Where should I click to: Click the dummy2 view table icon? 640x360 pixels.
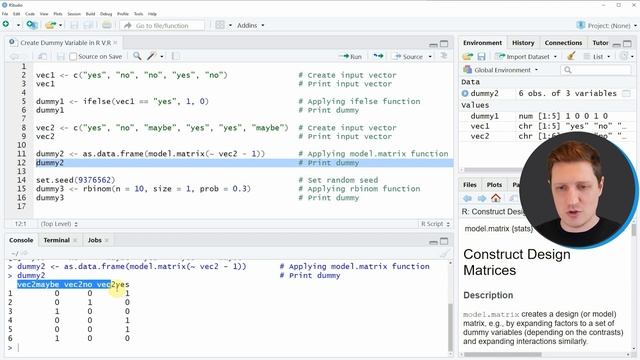tap(626, 93)
